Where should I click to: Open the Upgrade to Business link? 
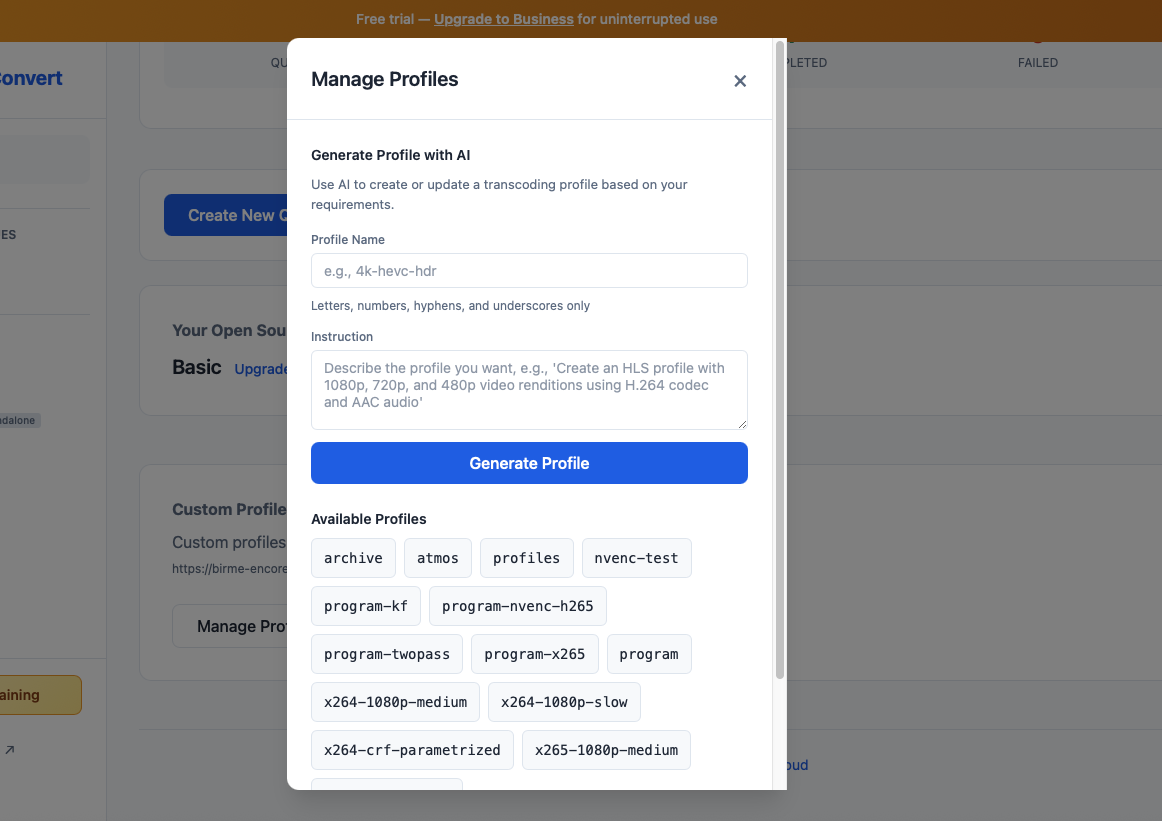(x=503, y=18)
